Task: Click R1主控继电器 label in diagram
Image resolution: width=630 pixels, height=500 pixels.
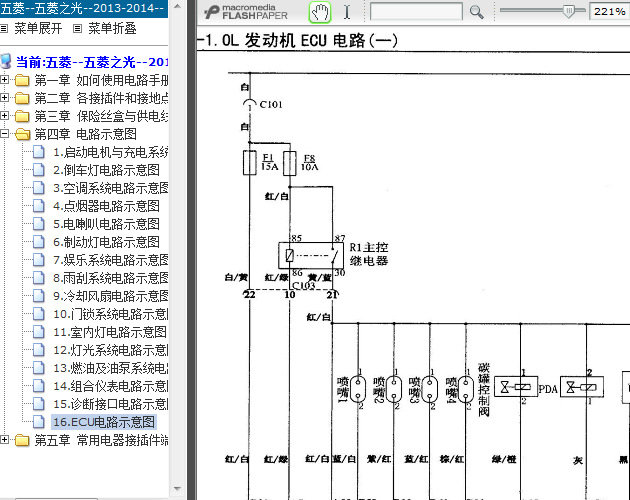Action: pyautogui.click(x=369, y=254)
